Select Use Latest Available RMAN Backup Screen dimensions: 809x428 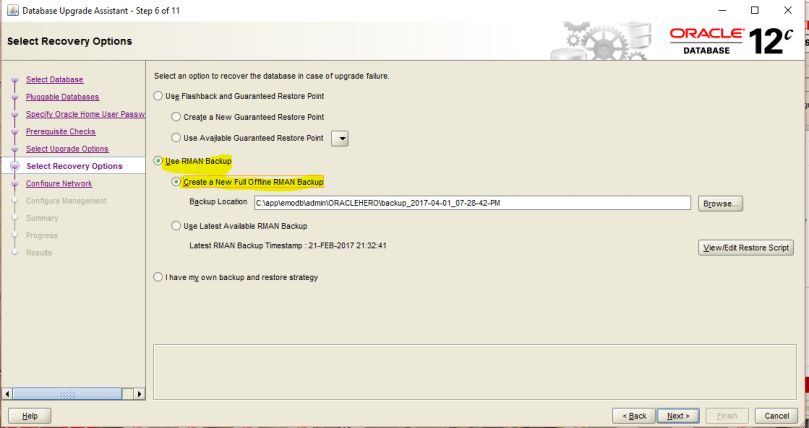[177, 226]
